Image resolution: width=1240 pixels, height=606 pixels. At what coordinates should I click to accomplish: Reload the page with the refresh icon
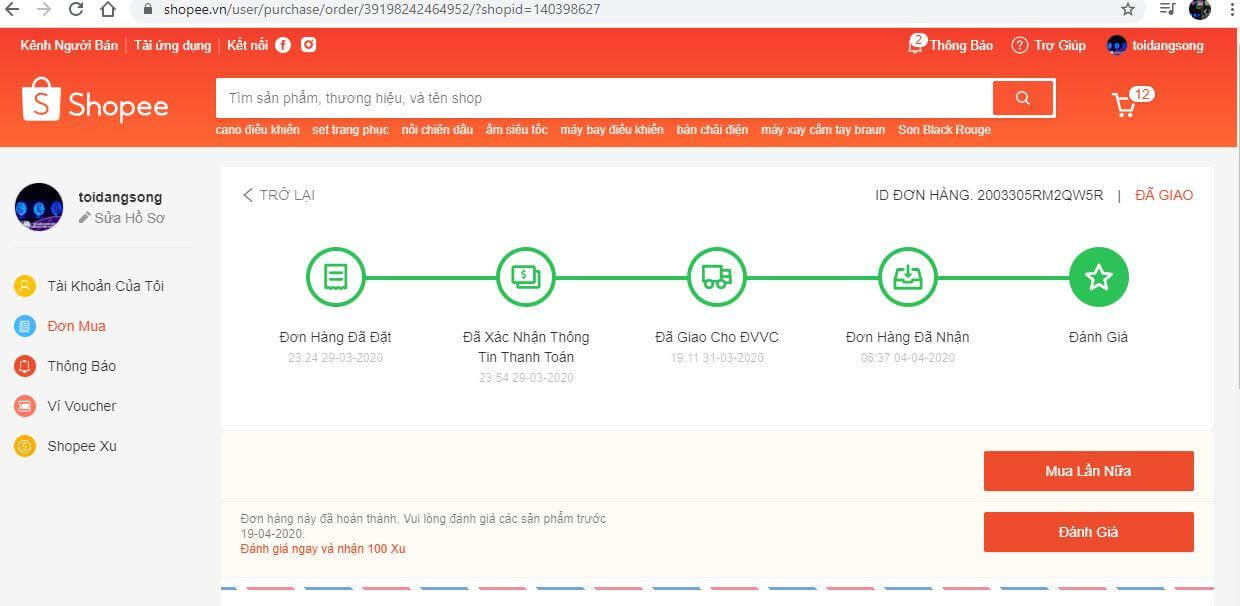pyautogui.click(x=76, y=9)
